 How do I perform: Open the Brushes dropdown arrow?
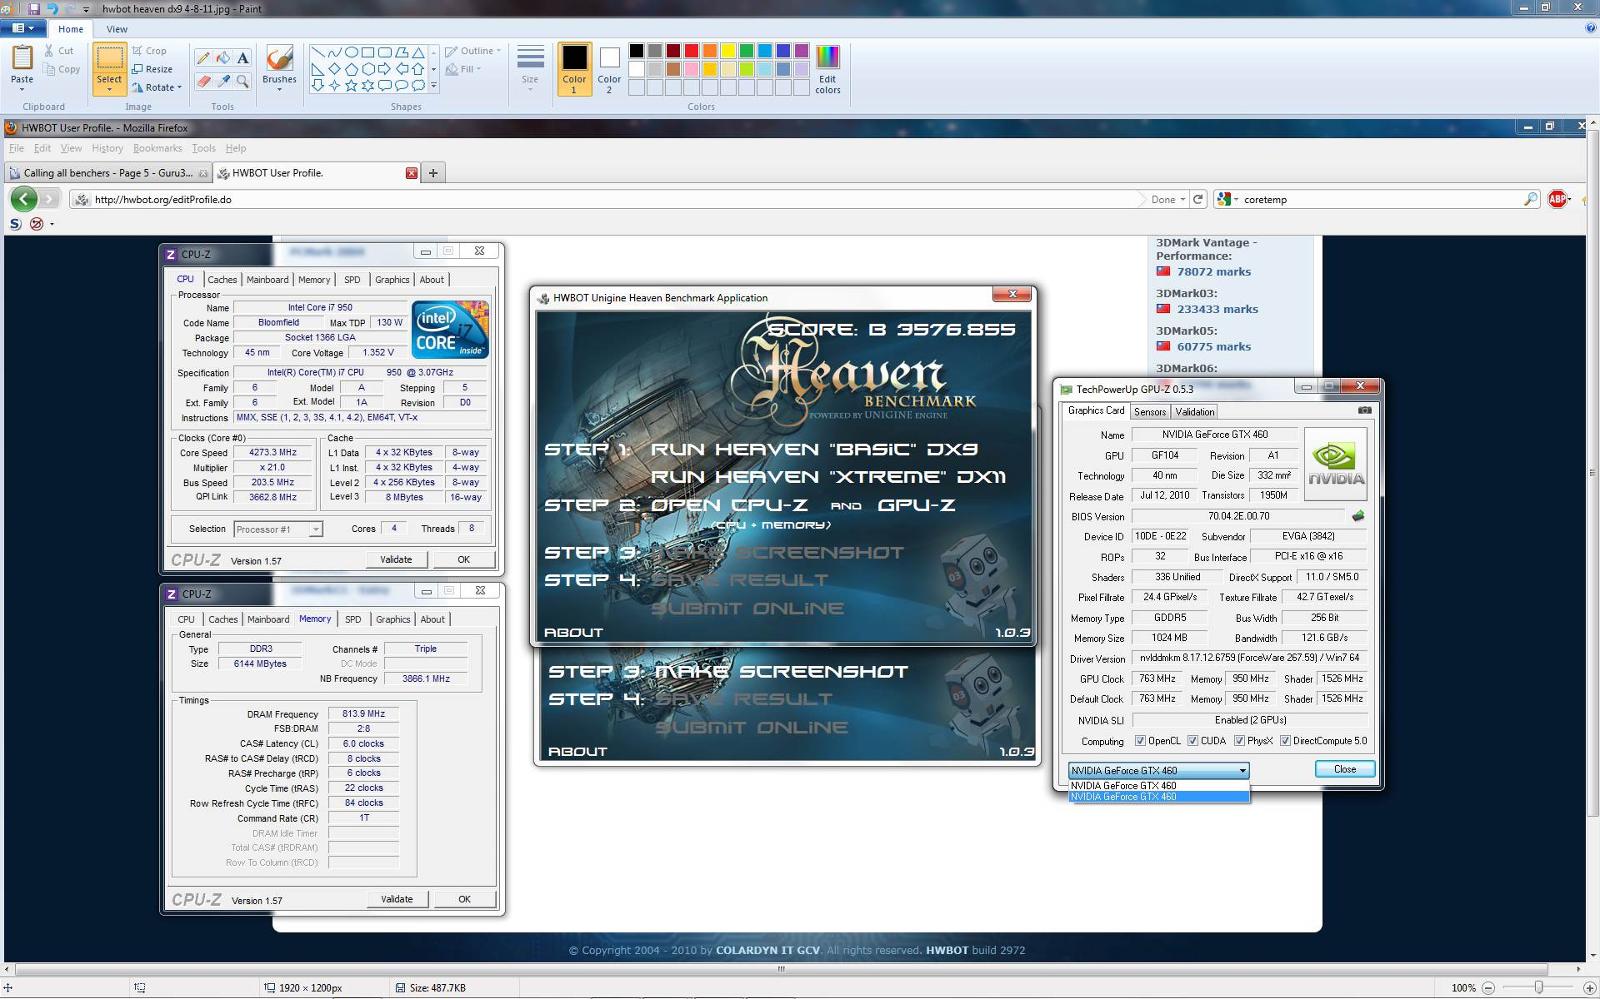pos(279,89)
